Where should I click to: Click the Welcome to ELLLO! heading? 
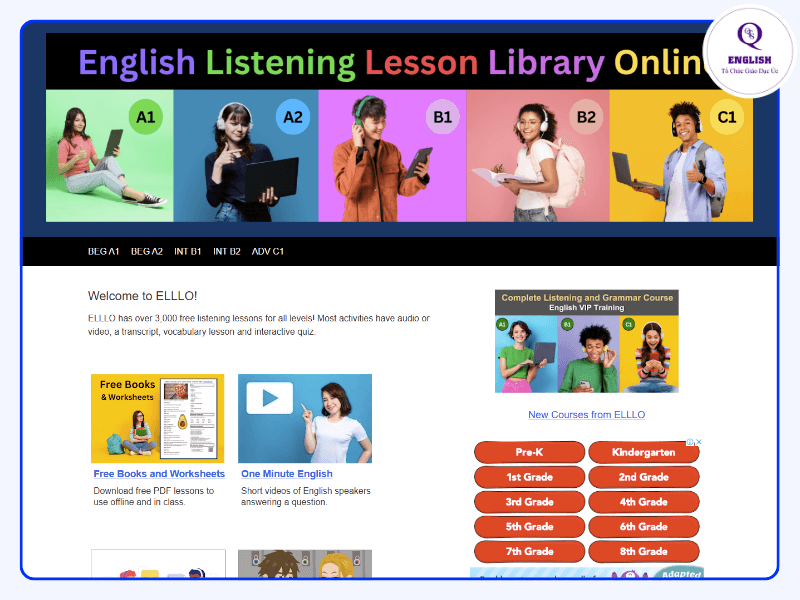(x=142, y=296)
